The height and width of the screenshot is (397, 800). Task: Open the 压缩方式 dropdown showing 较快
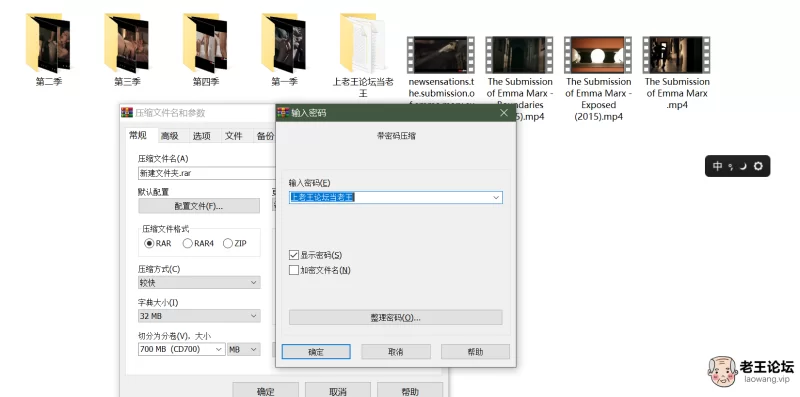click(199, 282)
